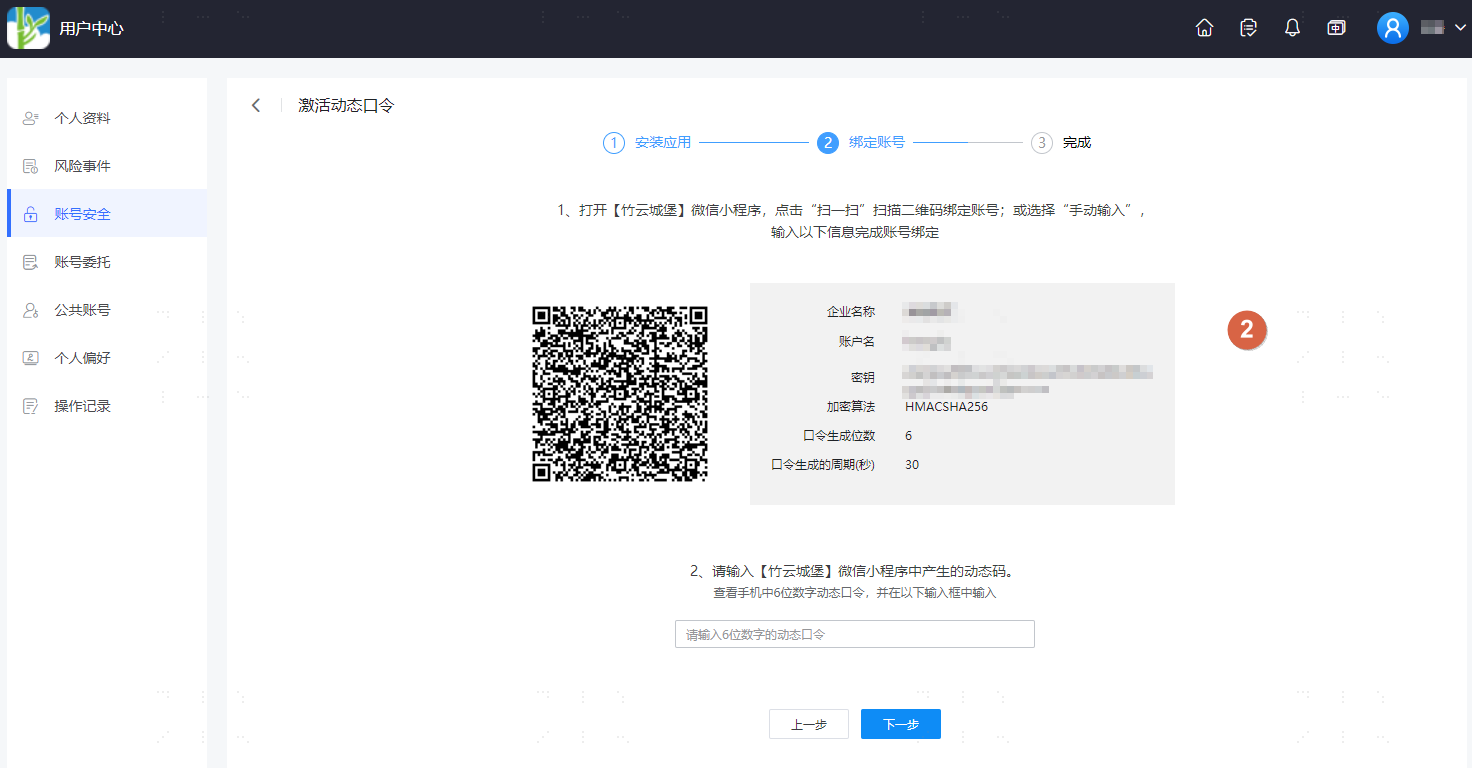Open 风险事件 in the sidebar

click(107, 166)
